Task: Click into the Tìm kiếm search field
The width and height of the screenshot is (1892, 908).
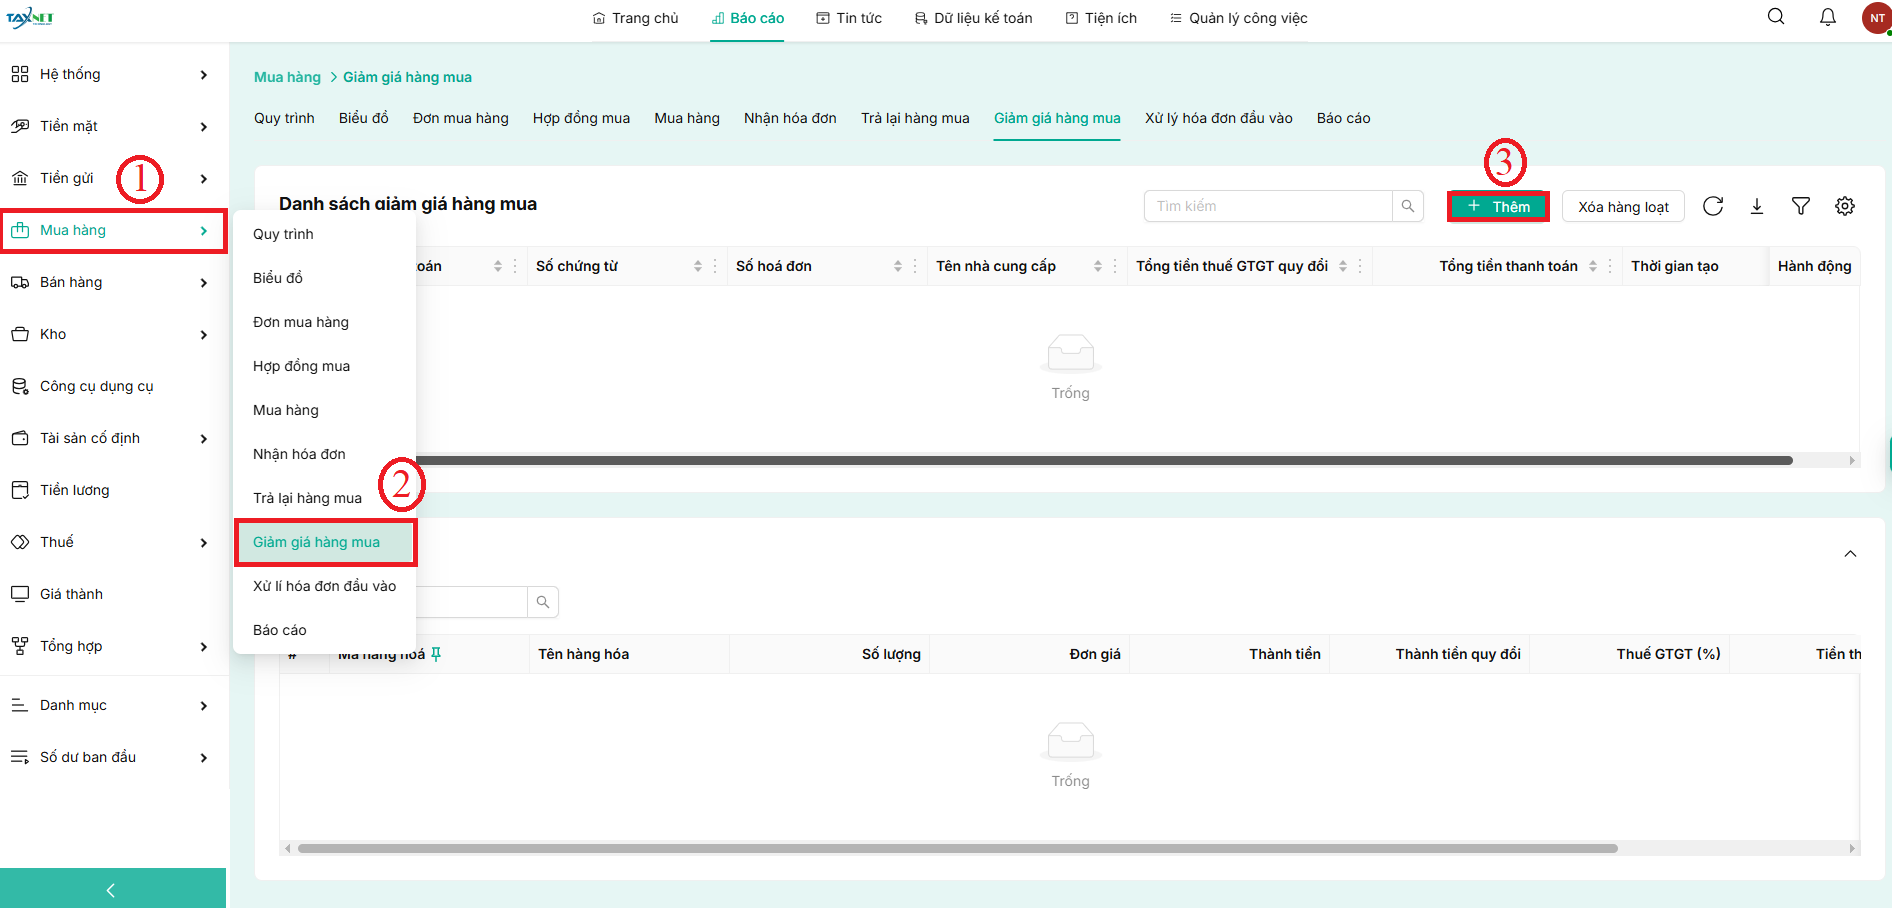Action: pos(1267,206)
